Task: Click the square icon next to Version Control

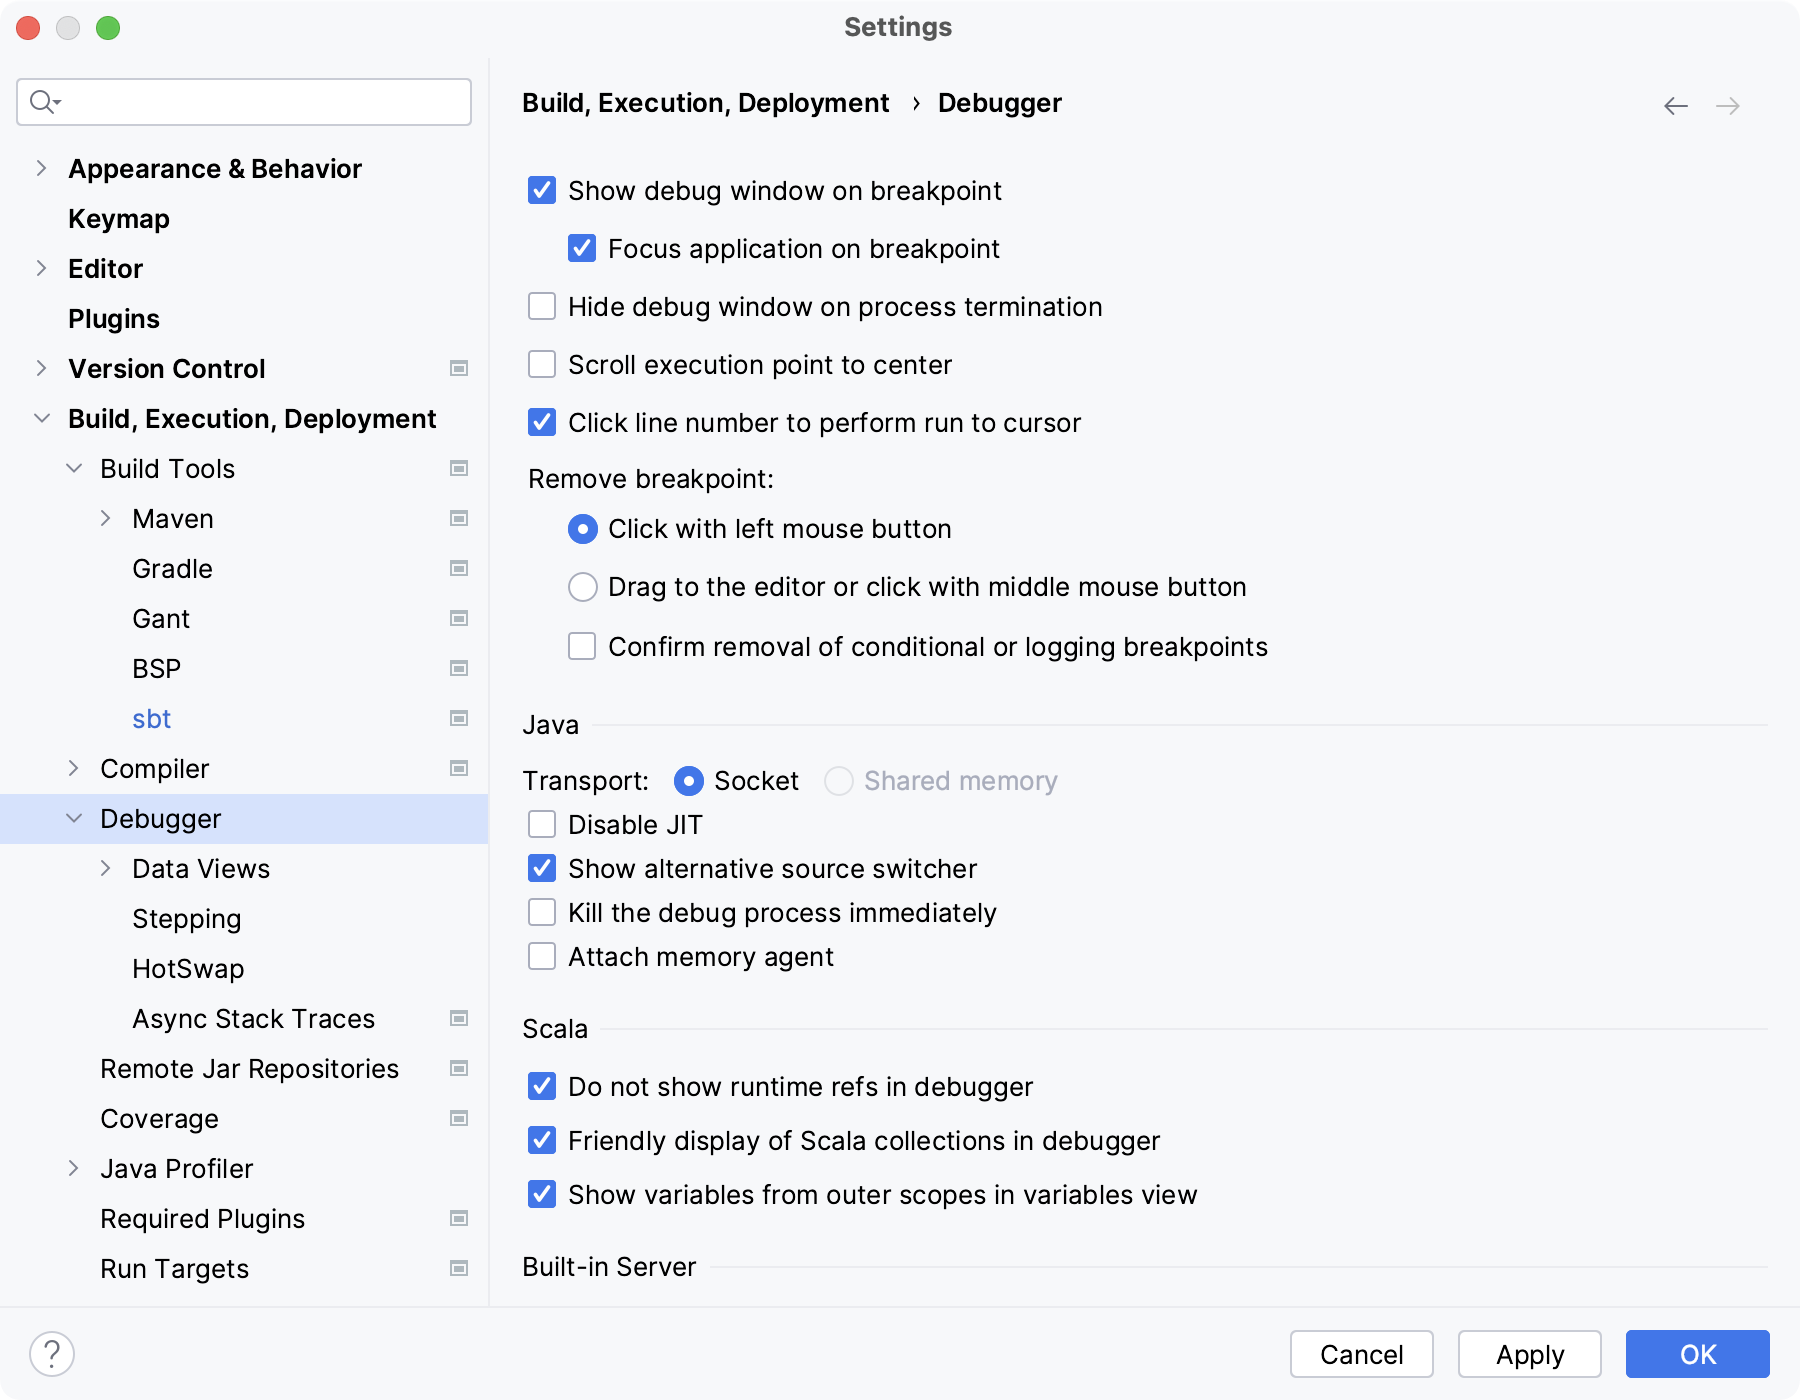Action: coord(459,368)
